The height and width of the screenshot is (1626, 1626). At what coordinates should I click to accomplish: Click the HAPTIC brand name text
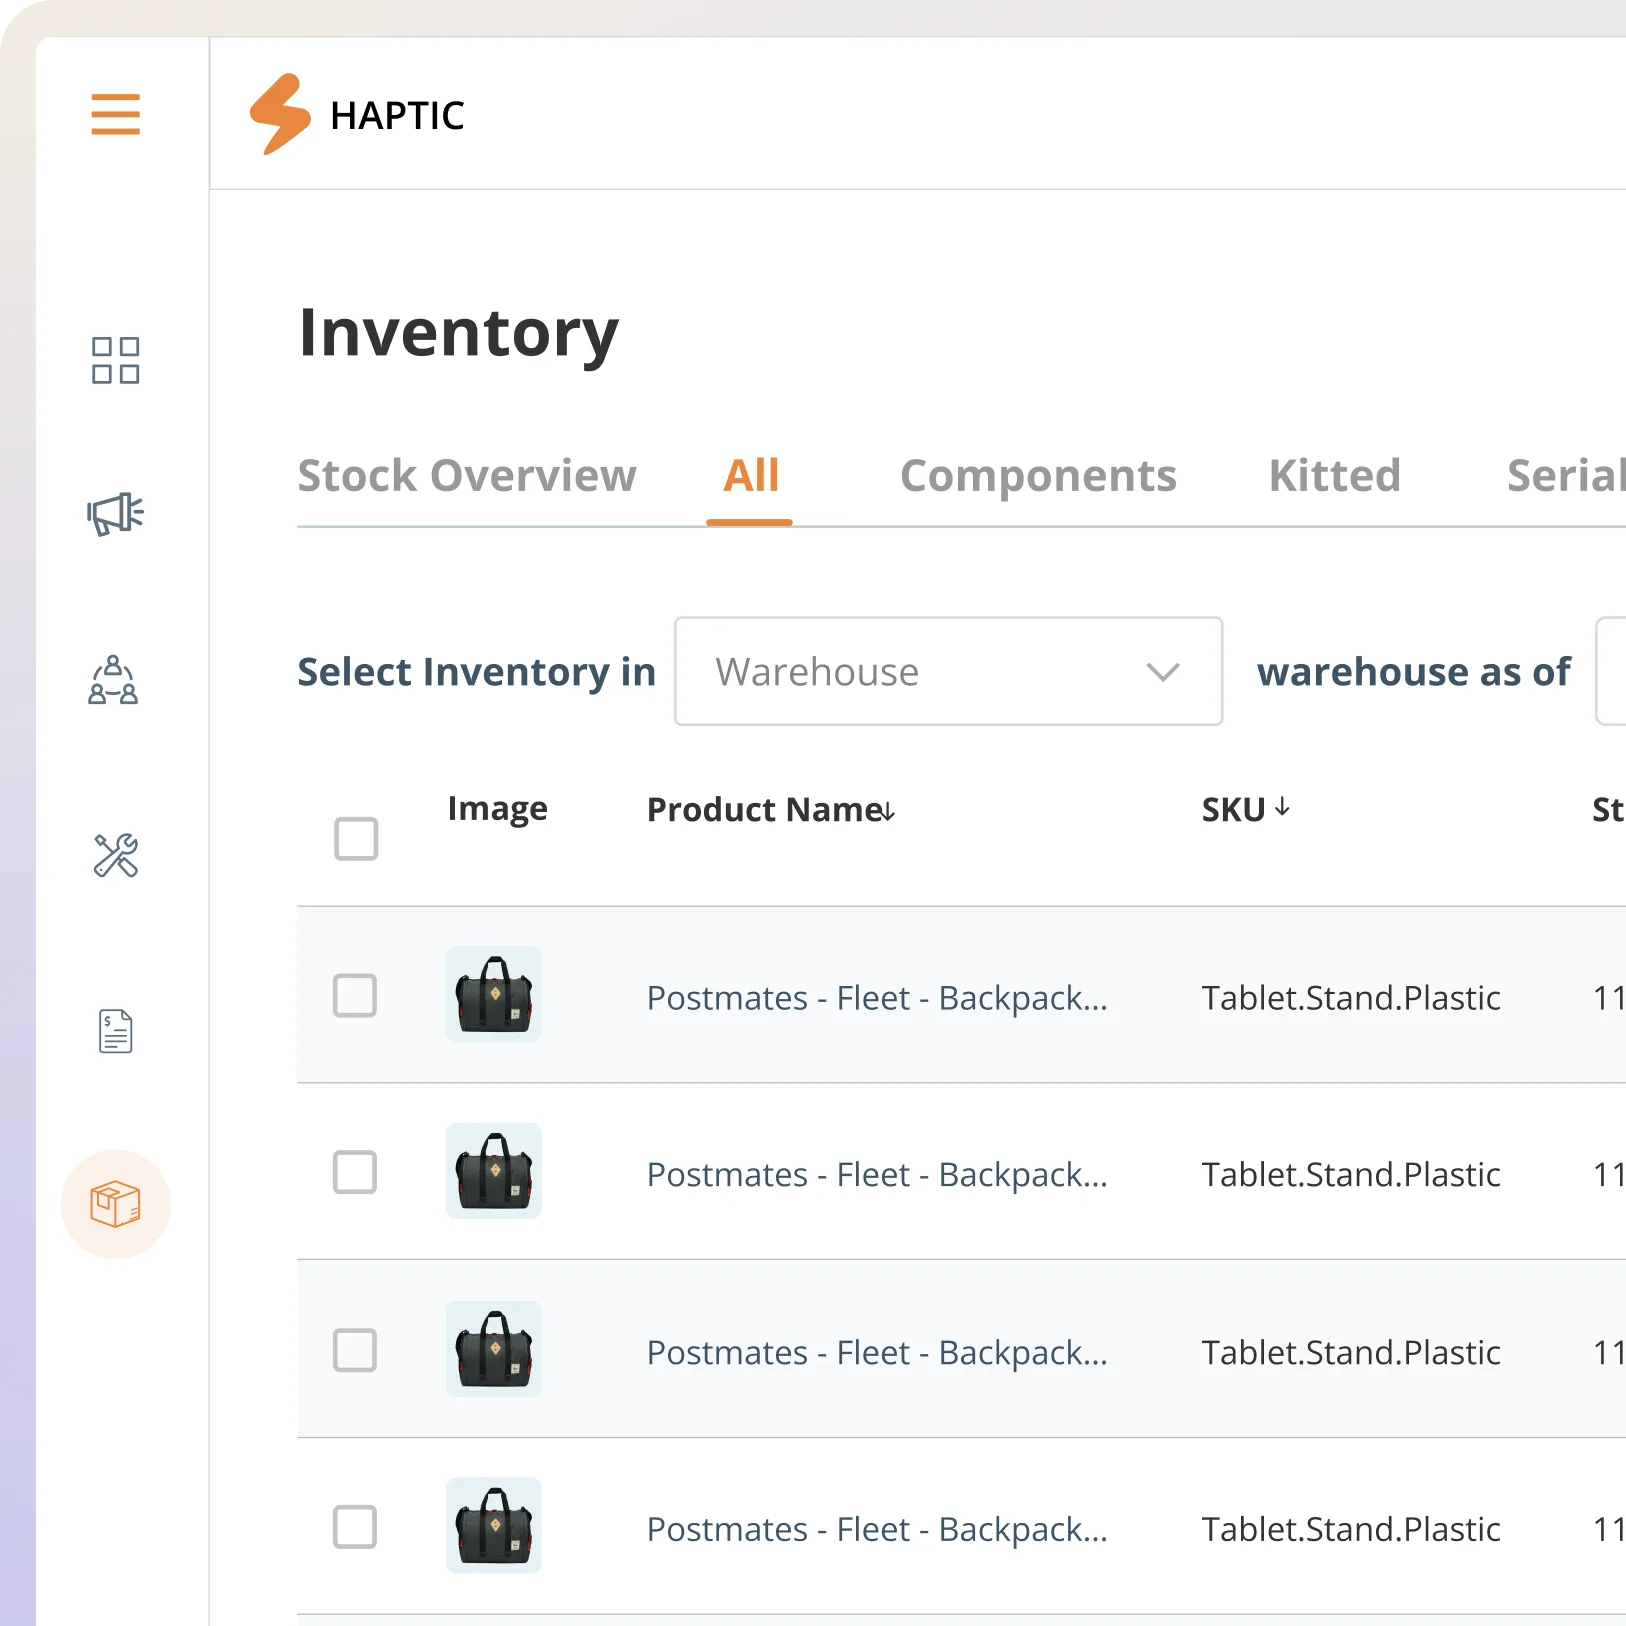coord(397,116)
